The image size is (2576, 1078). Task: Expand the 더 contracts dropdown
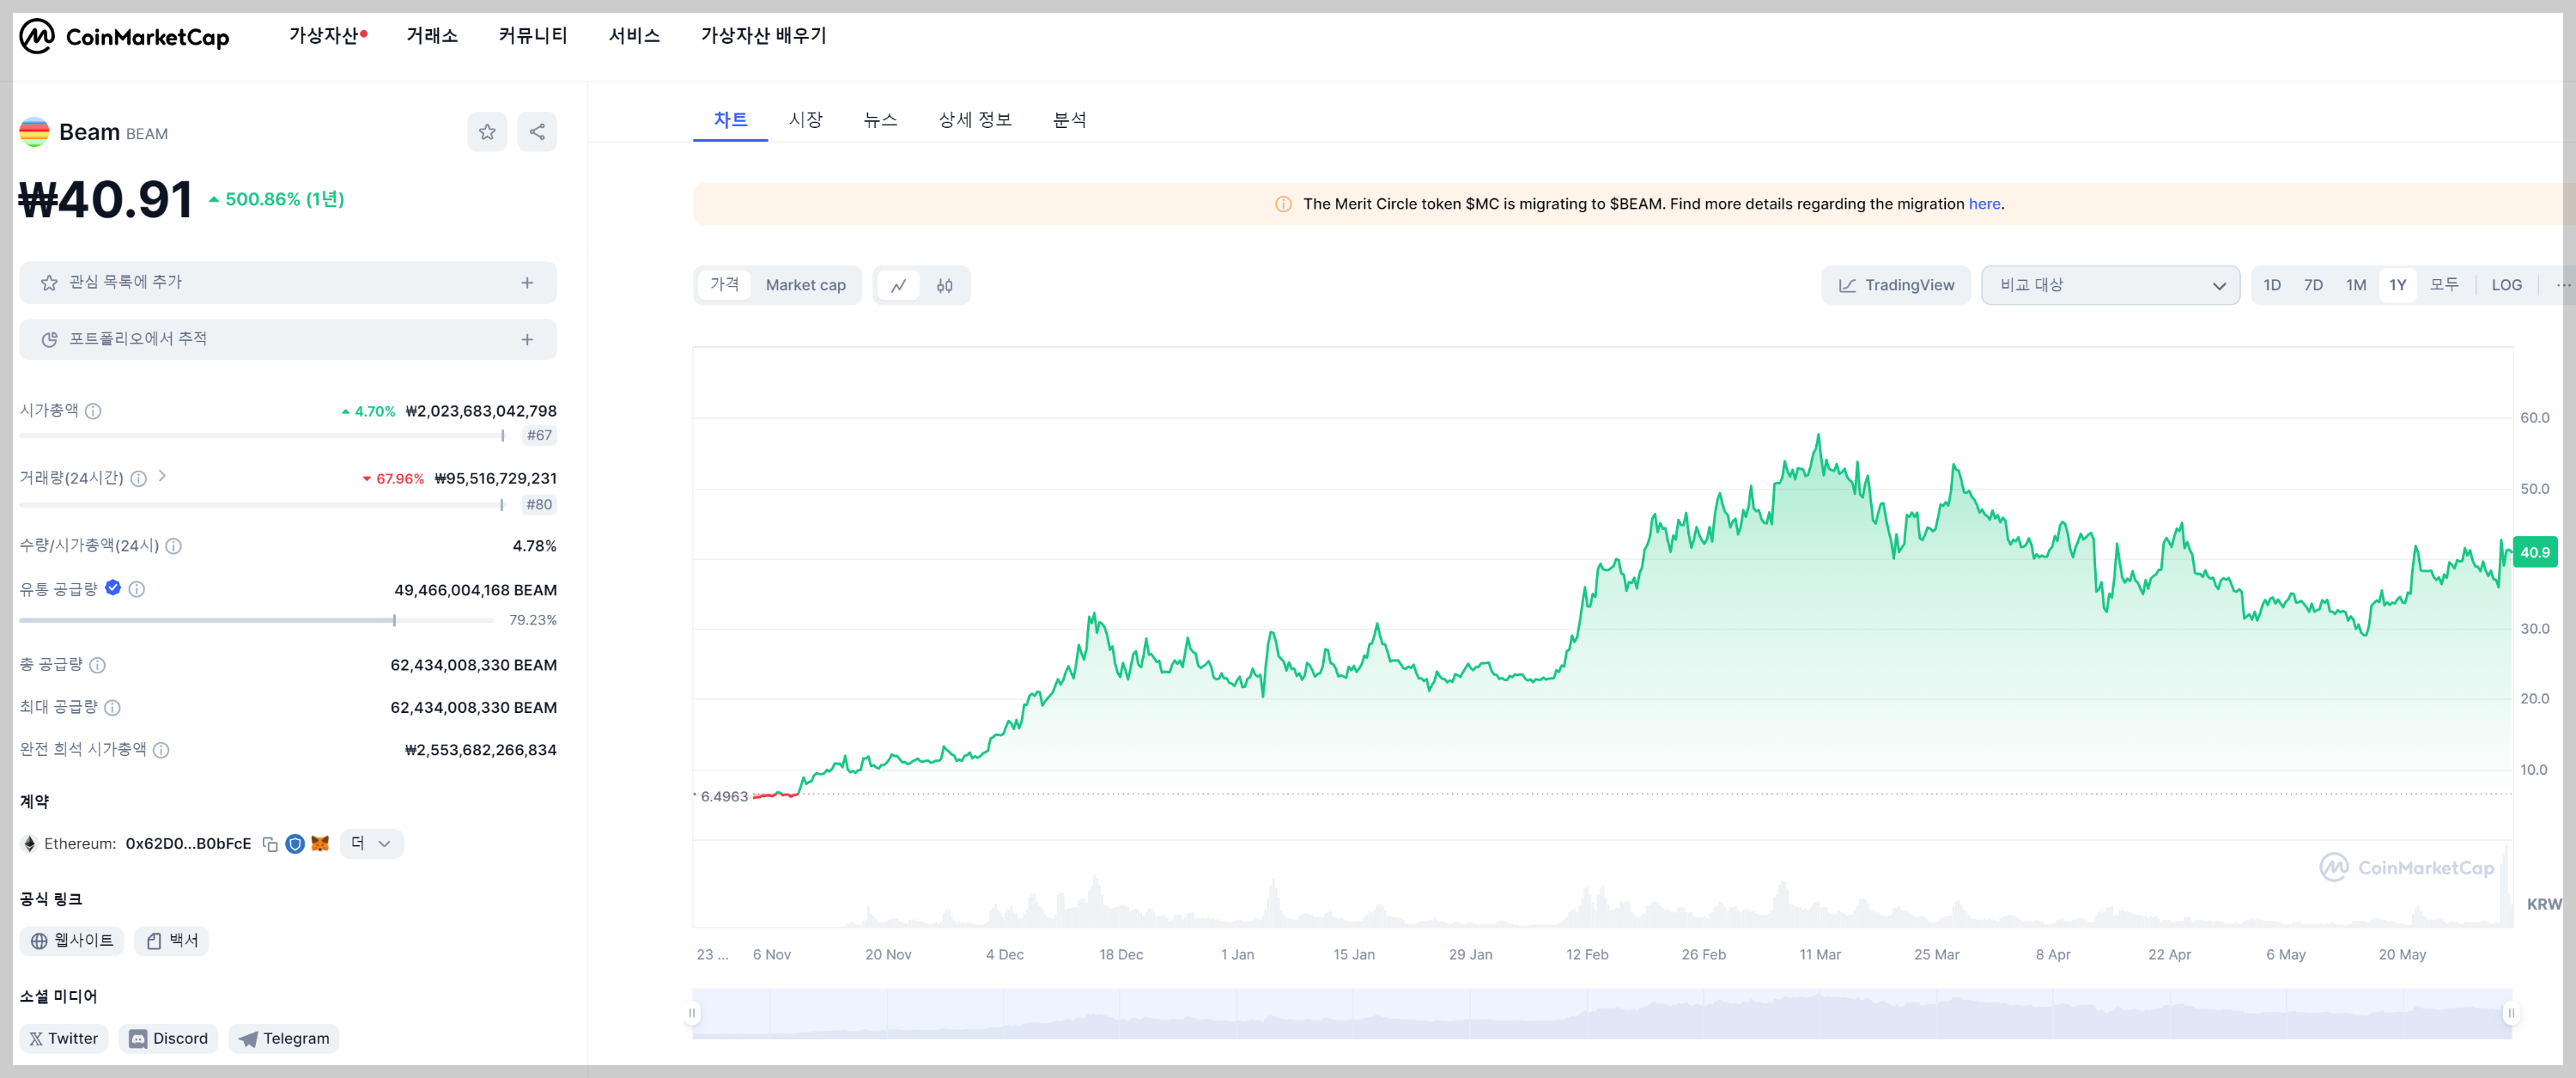(371, 844)
